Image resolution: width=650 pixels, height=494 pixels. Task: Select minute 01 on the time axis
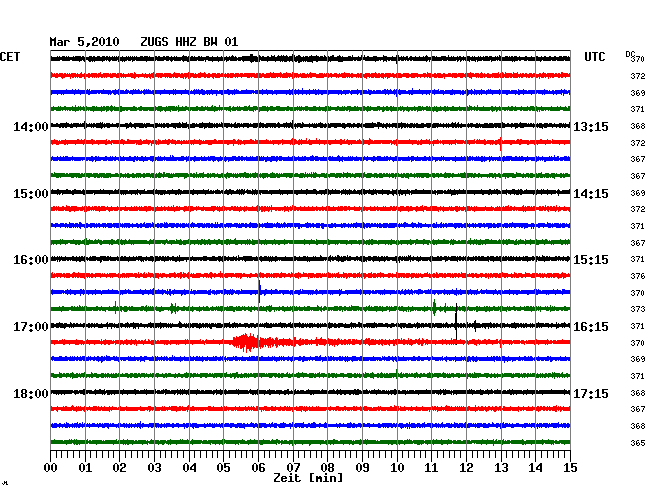tap(85, 467)
